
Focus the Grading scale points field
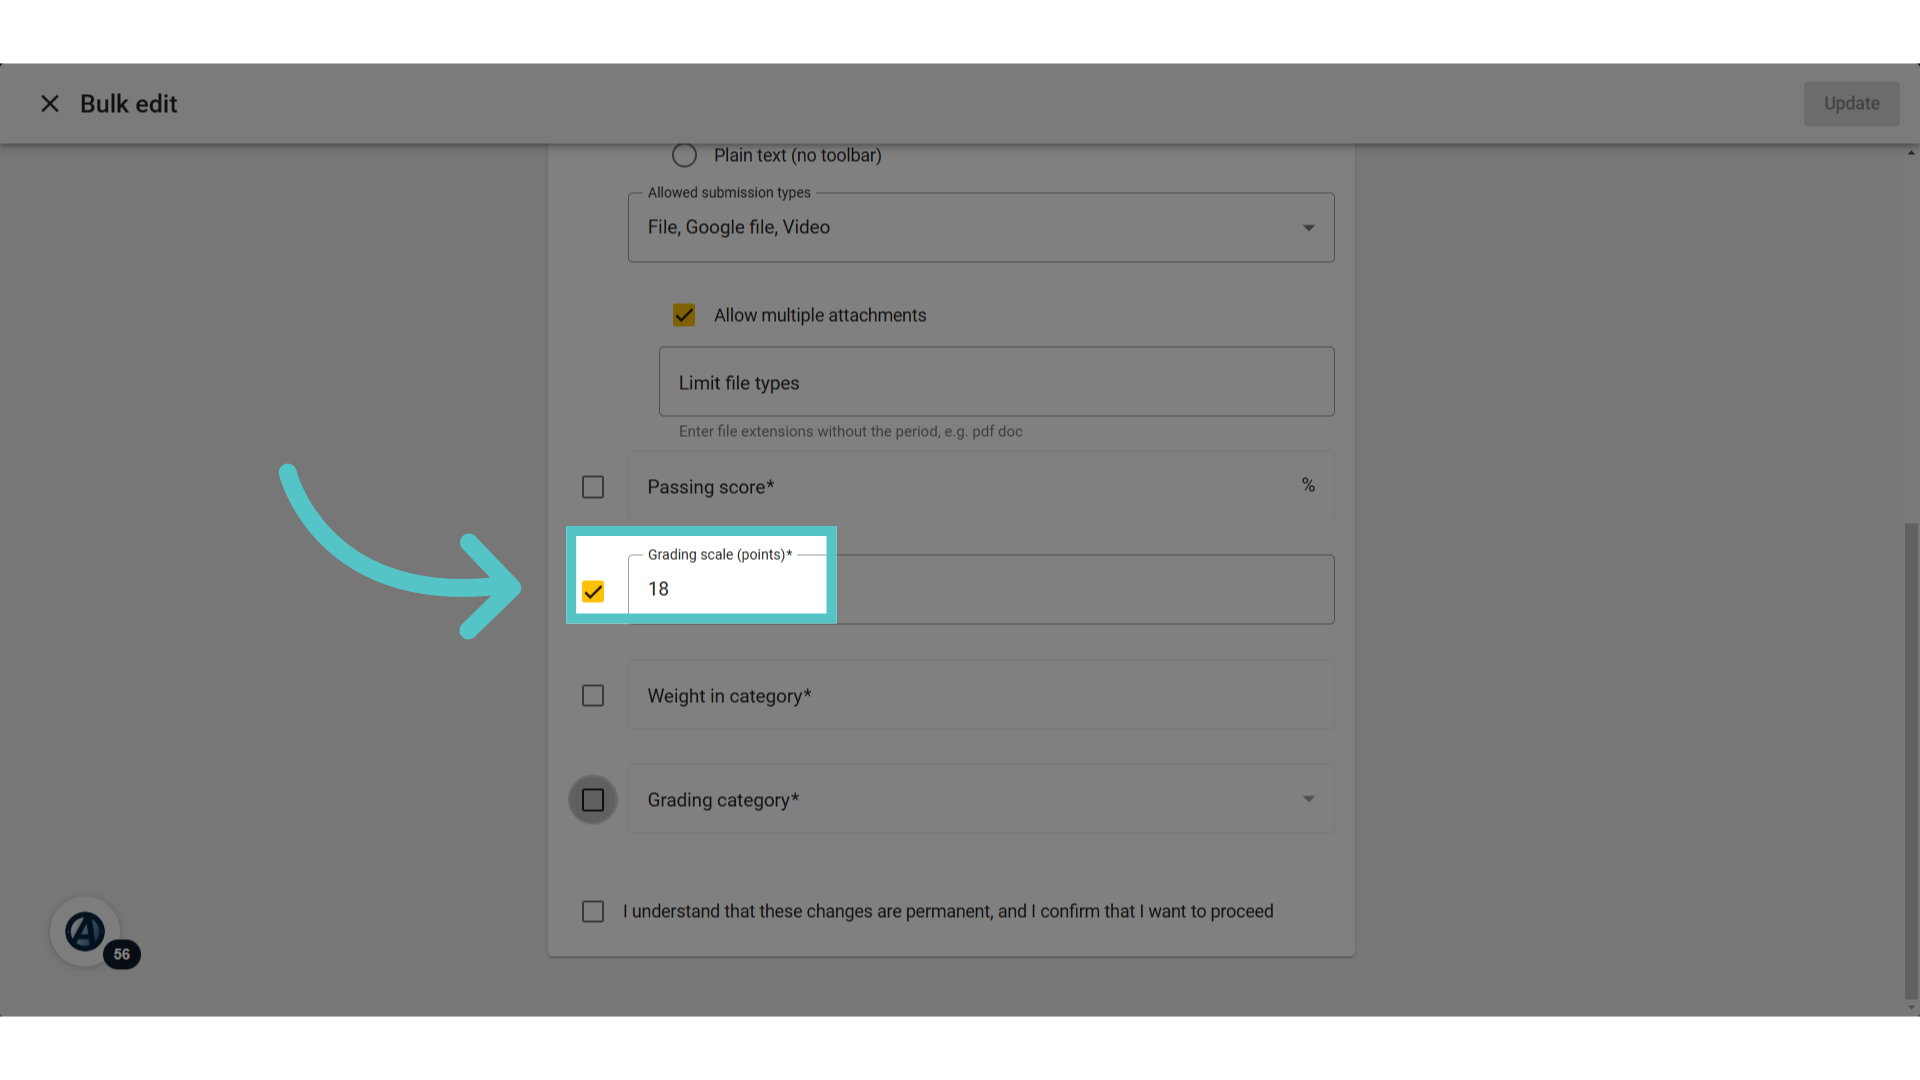click(x=981, y=590)
